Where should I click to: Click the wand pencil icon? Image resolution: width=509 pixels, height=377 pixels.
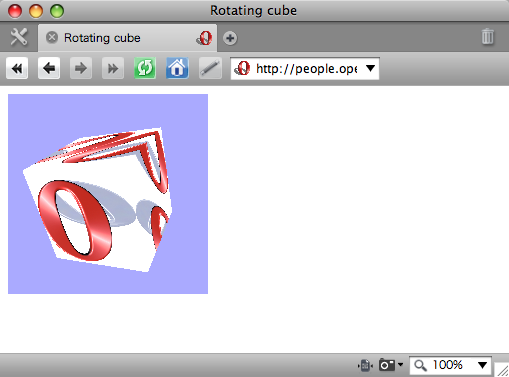point(210,68)
